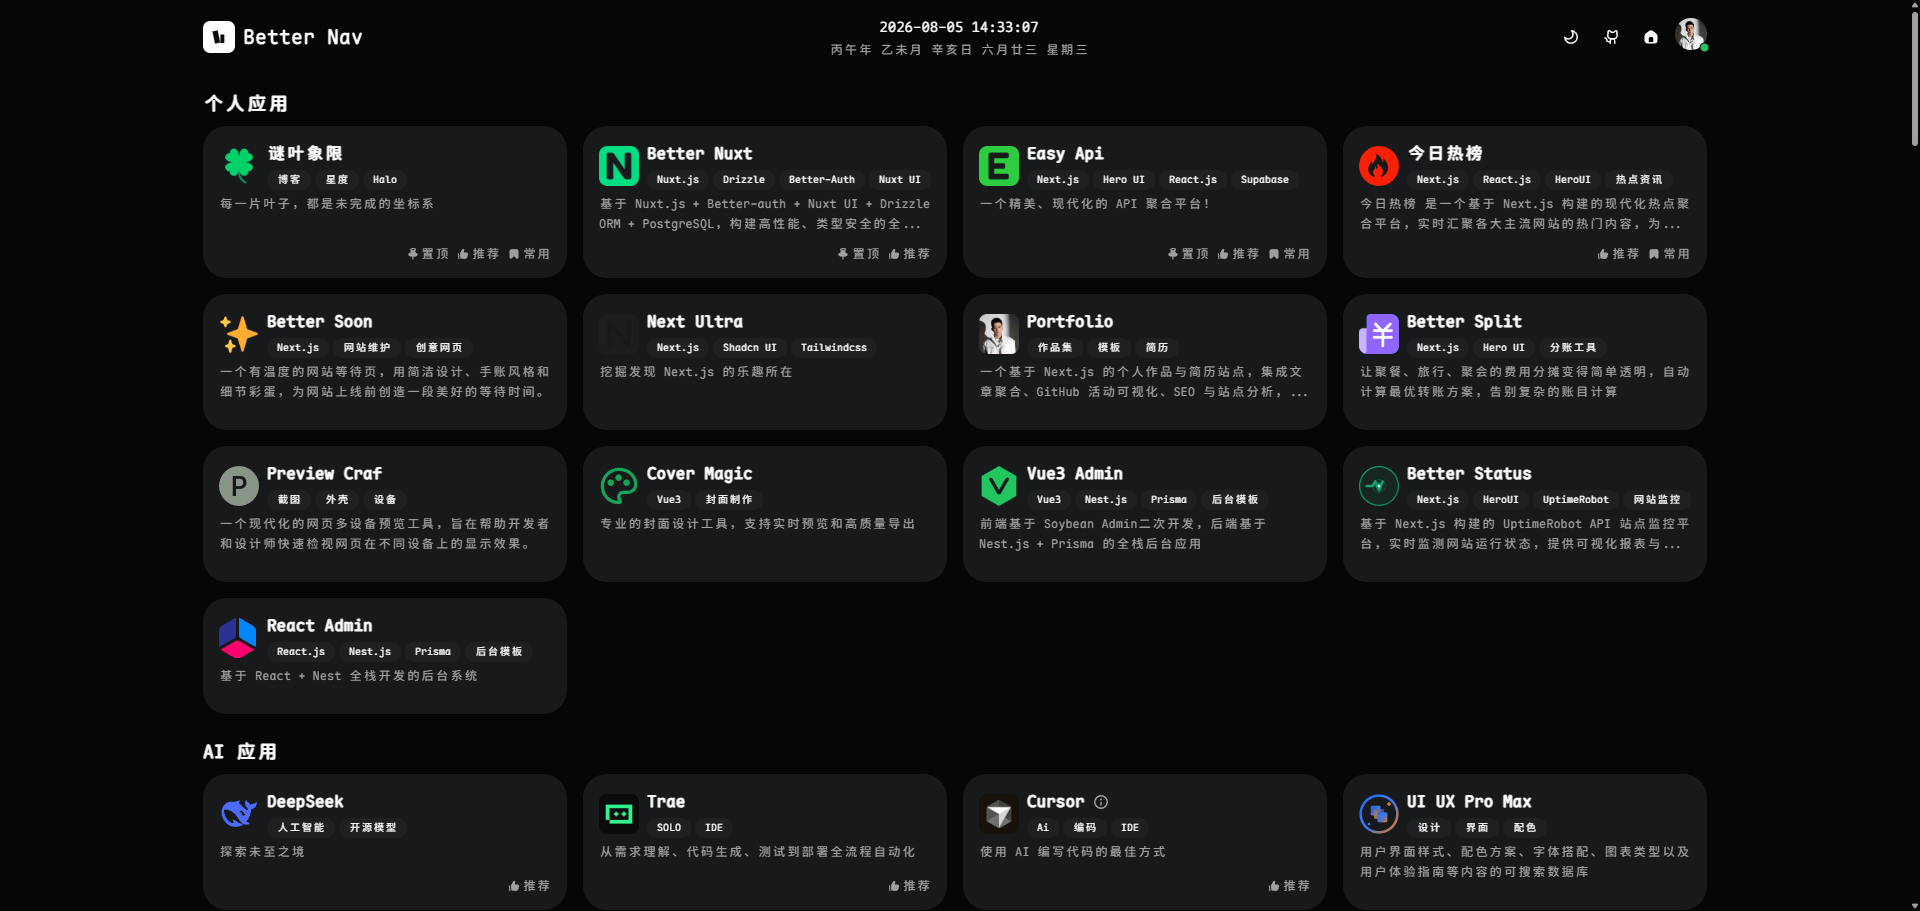Click the Portfolio photo icon
This screenshot has height=911, width=1920.
click(x=999, y=333)
